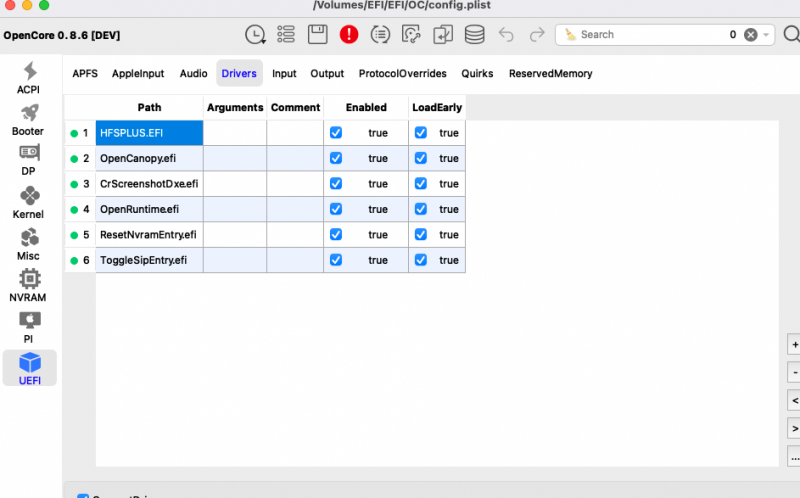Image resolution: width=800 pixels, height=498 pixels.
Task: Switch to the Quirks tab
Action: [477, 73]
